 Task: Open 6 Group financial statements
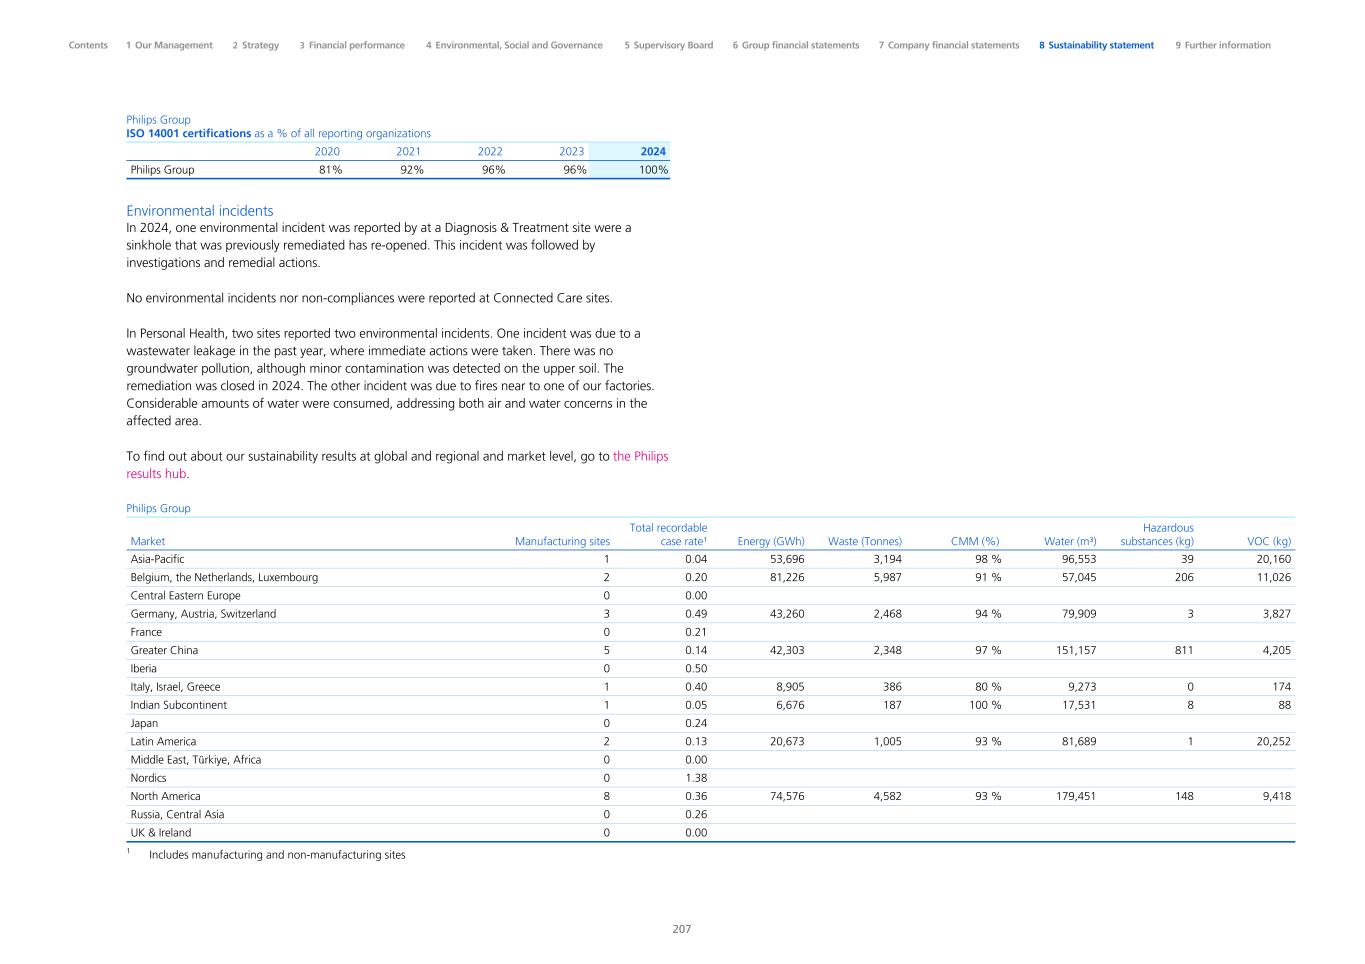point(796,45)
